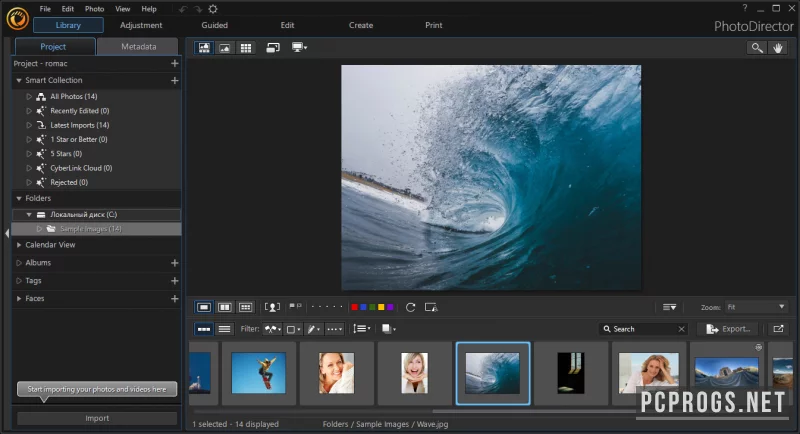The image size is (800, 434).
Task: Open the Print module
Action: [434, 25]
